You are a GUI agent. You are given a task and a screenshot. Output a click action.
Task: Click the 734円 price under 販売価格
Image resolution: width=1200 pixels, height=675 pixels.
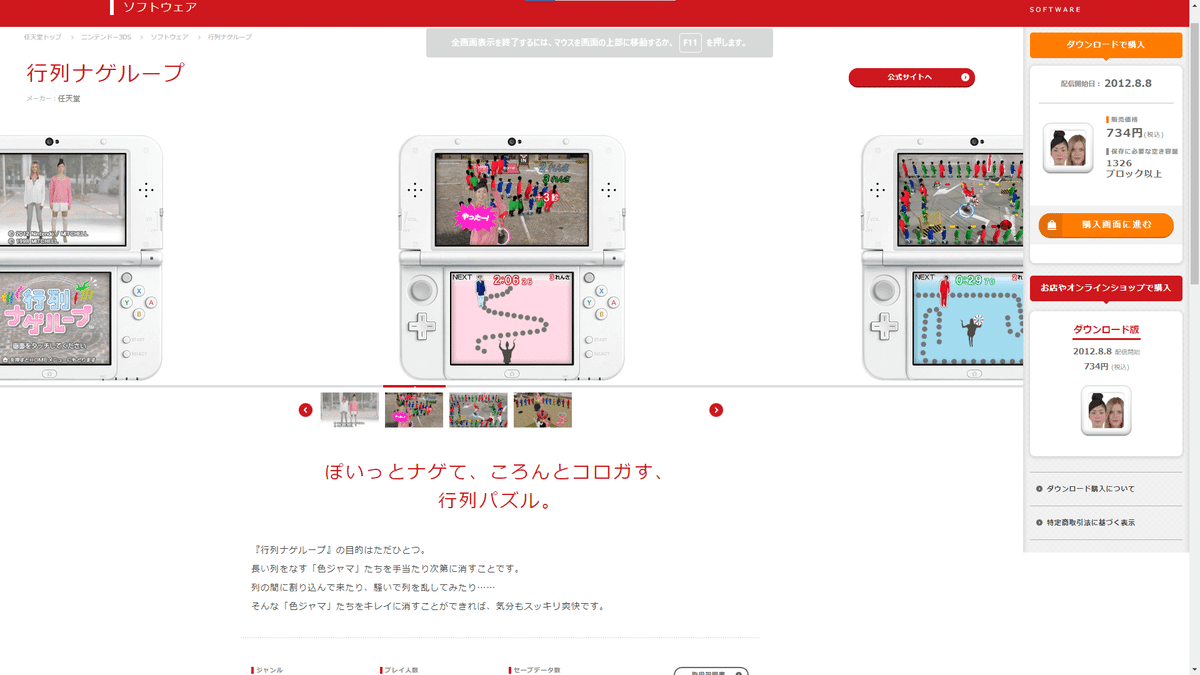[x=1124, y=133]
